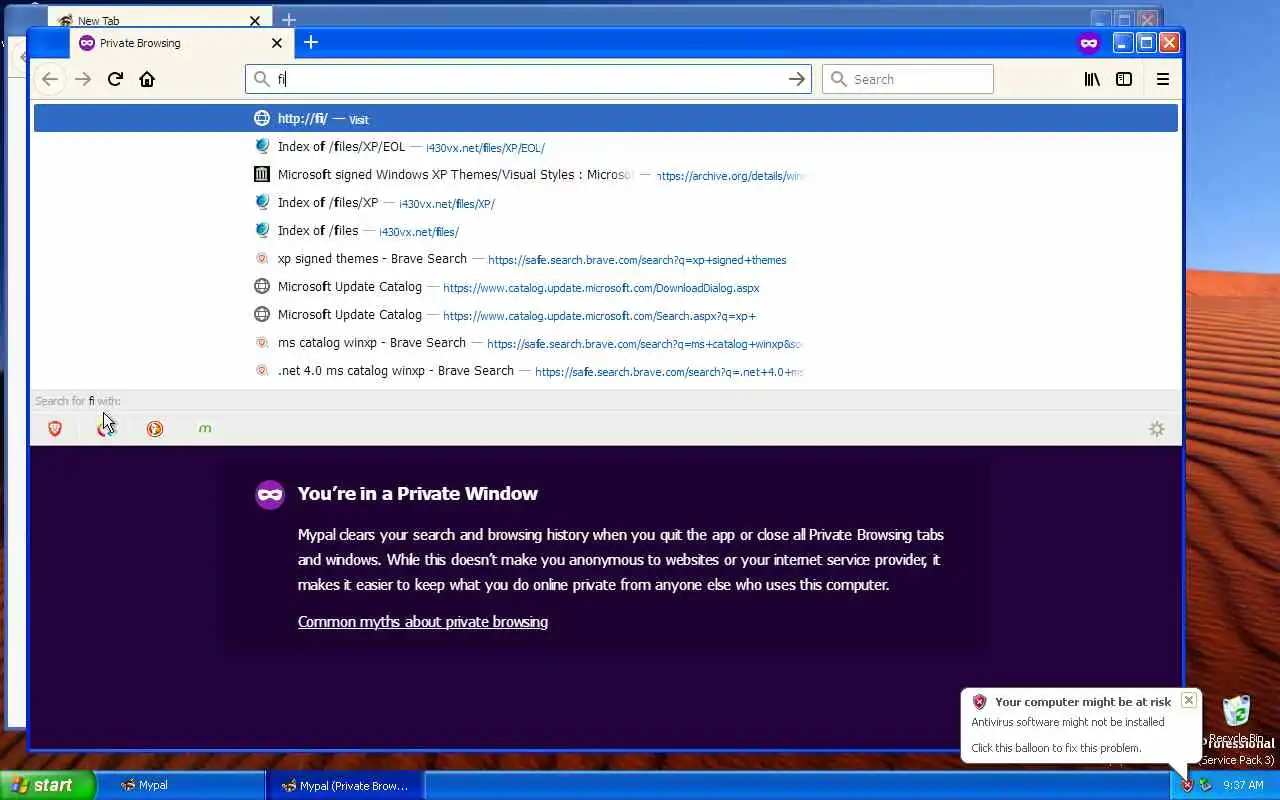The image size is (1280, 800).
Task: Open the Windows Start menu
Action: pyautogui.click(x=48, y=785)
